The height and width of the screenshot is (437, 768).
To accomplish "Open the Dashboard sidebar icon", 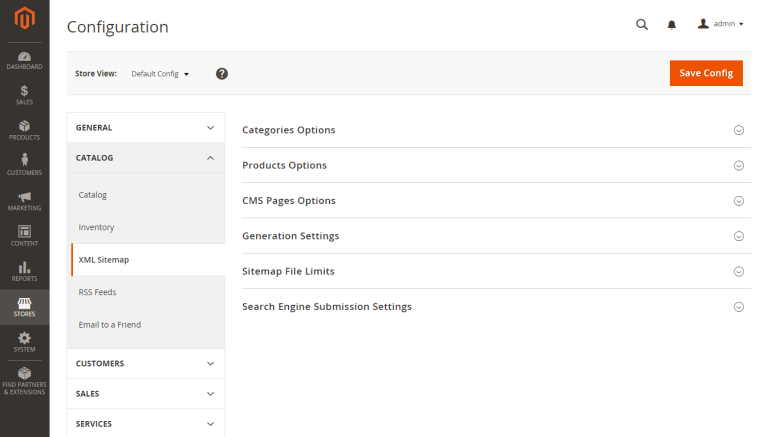I will 24,60.
